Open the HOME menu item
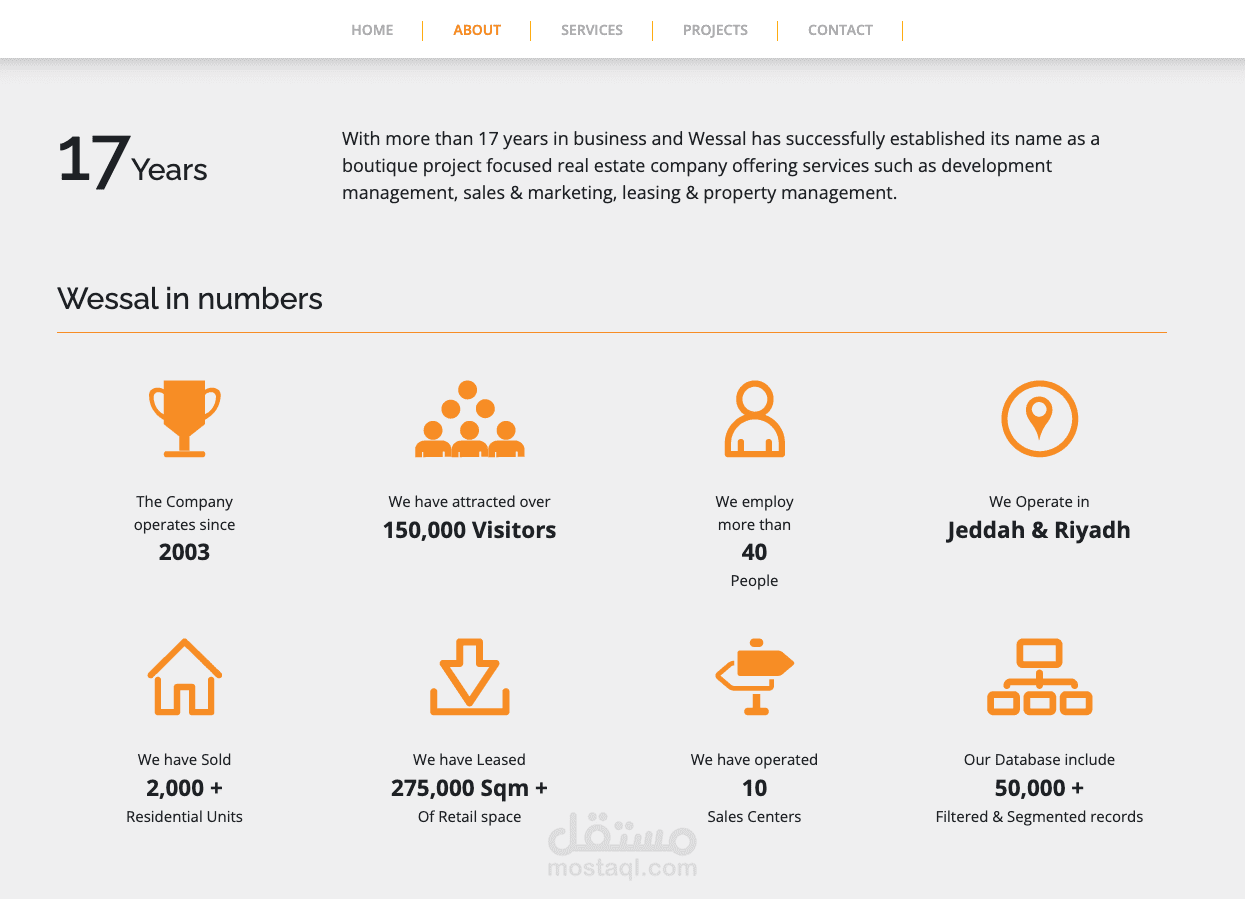This screenshot has width=1245, height=899. pyautogui.click(x=372, y=30)
